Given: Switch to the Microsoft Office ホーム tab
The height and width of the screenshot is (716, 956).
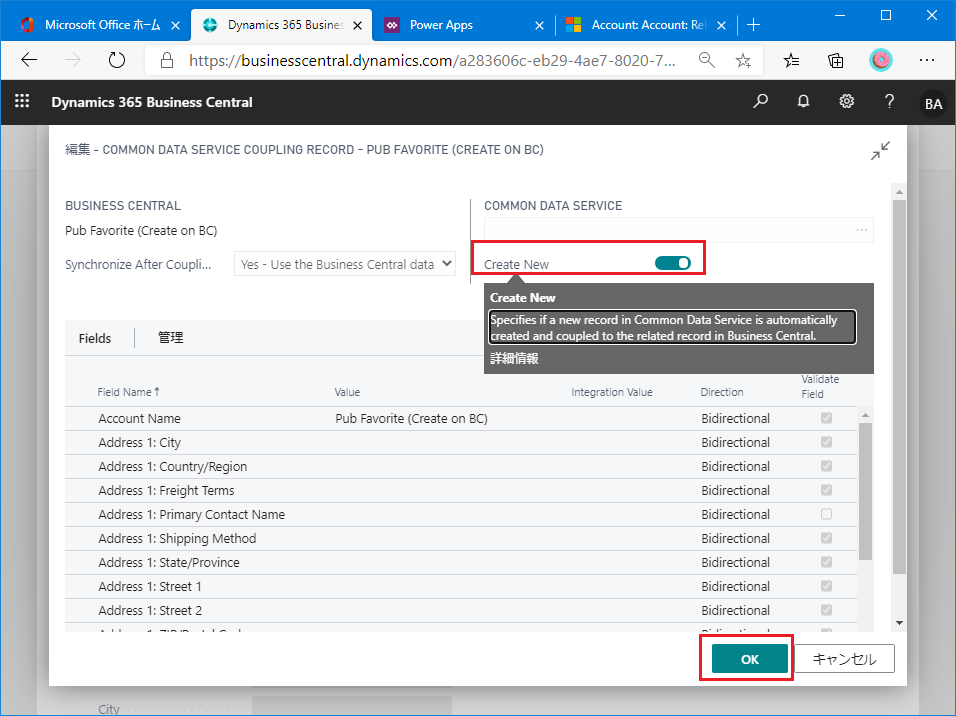Looking at the screenshot, I should (102, 25).
